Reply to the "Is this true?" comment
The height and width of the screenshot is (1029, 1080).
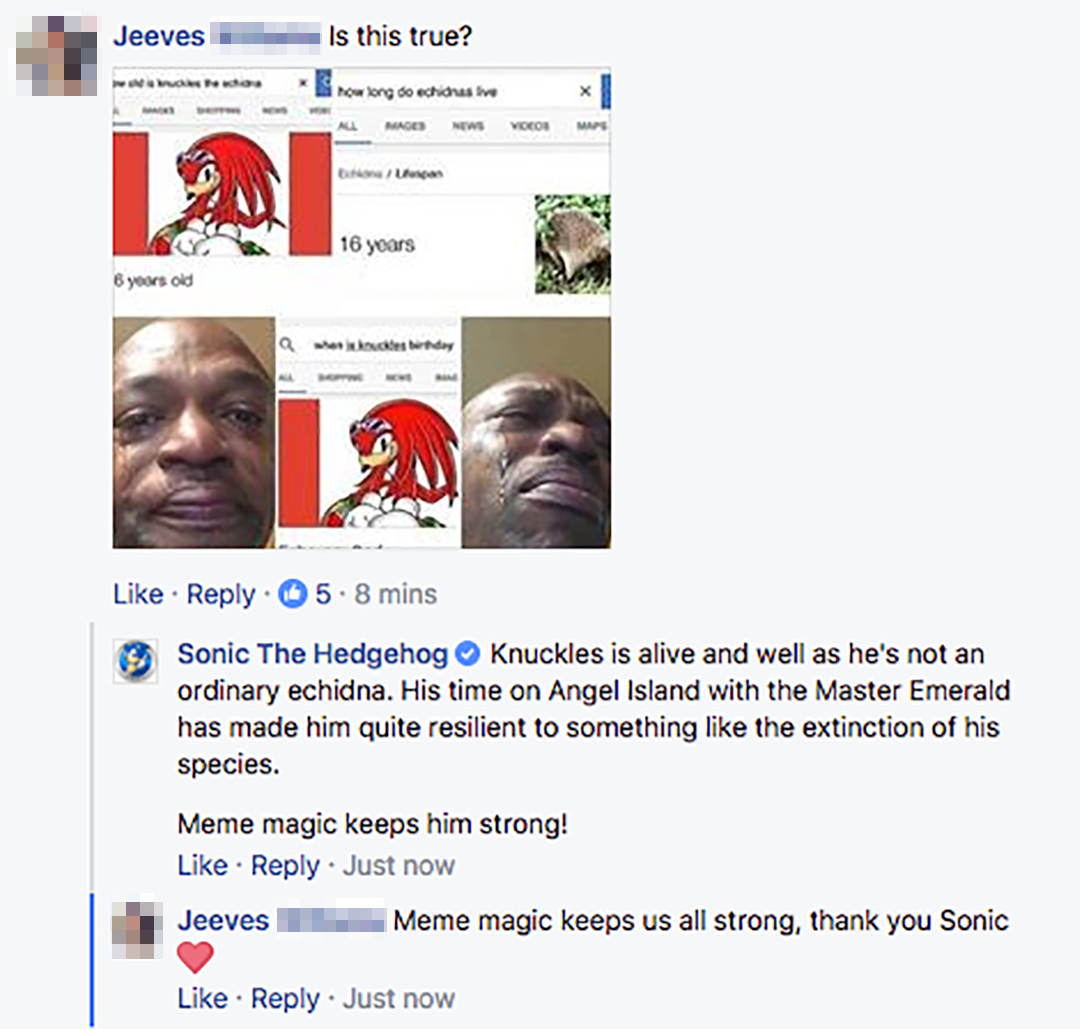click(x=221, y=594)
